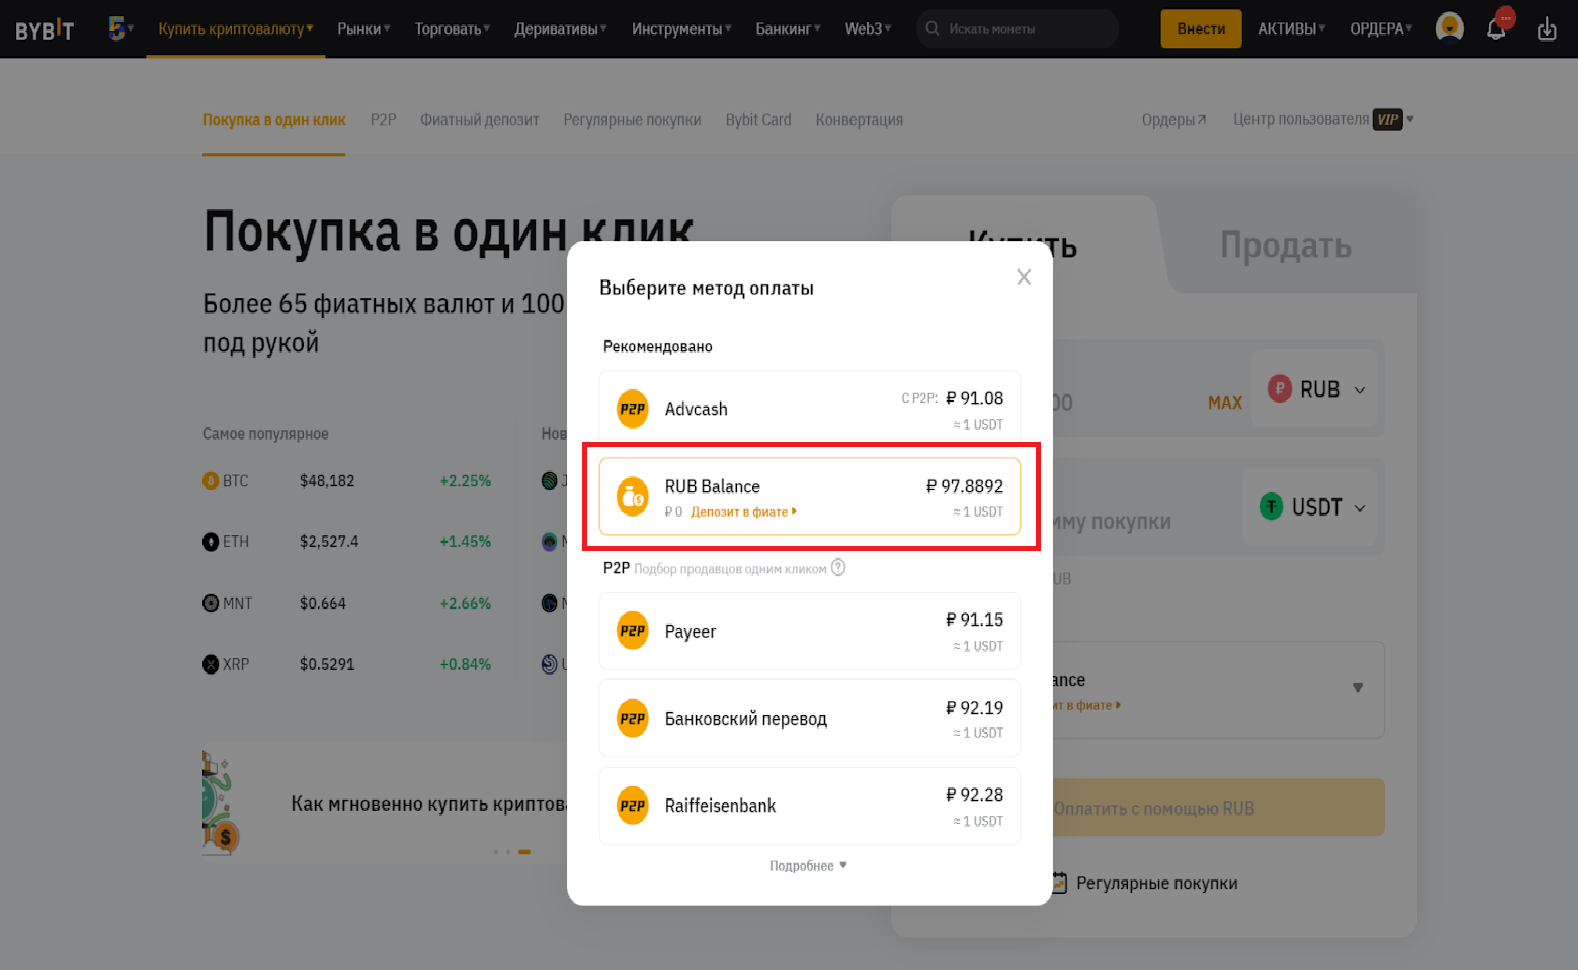
Task: Open the RUB currency dropdown
Action: point(1316,390)
